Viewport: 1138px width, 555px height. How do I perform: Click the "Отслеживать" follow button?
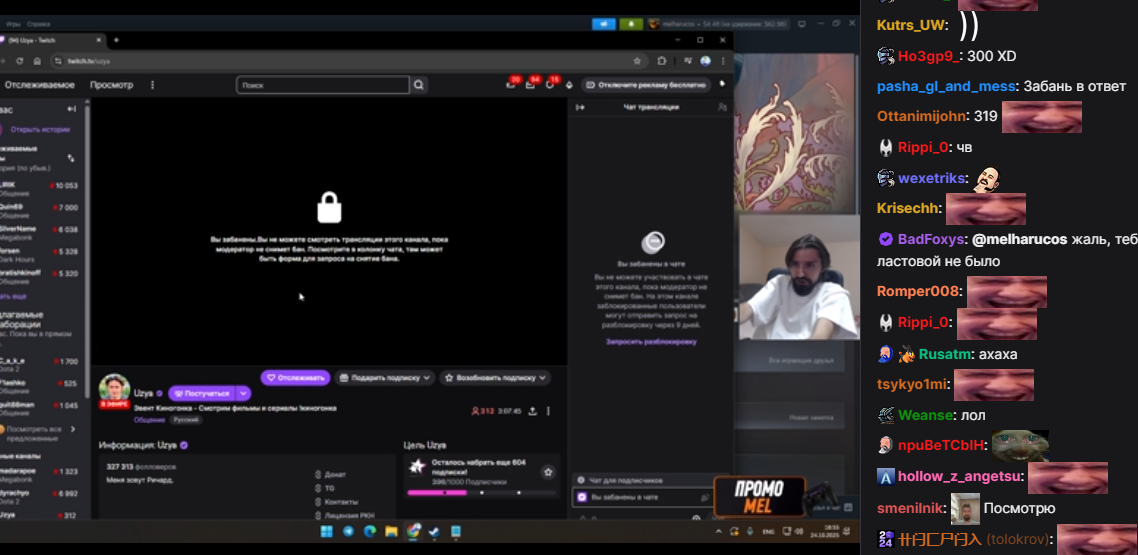coord(295,378)
